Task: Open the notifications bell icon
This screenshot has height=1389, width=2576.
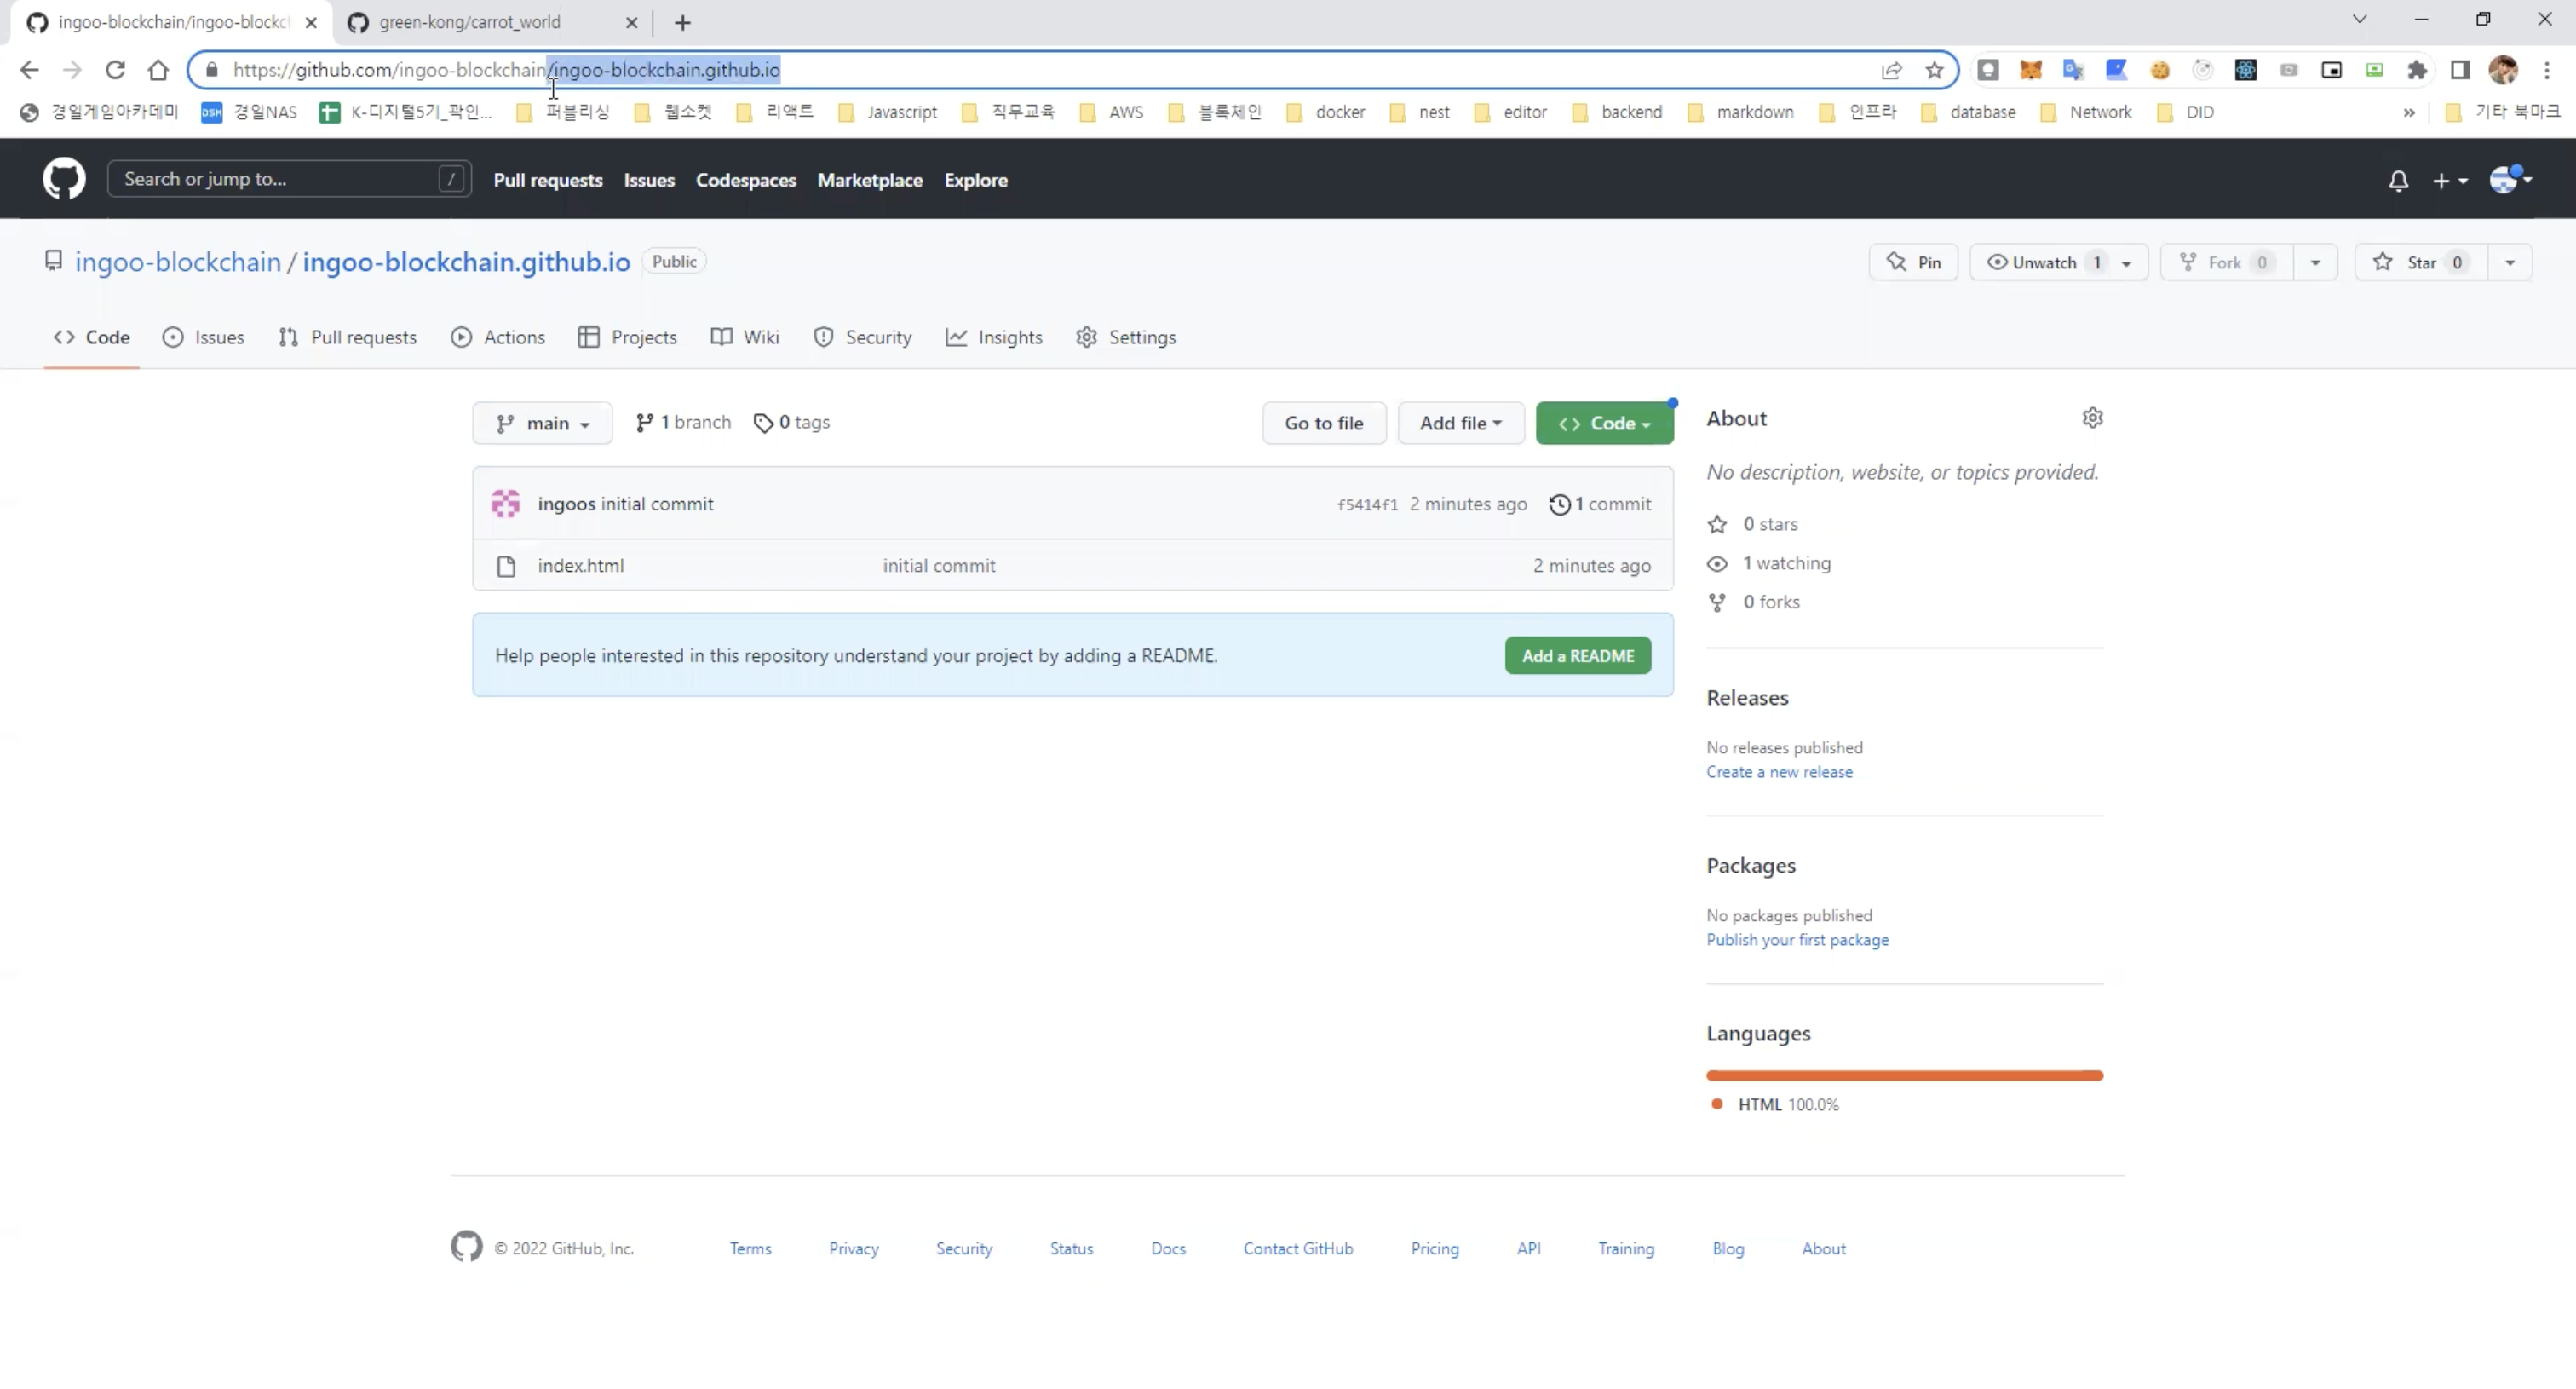Action: click(2397, 181)
